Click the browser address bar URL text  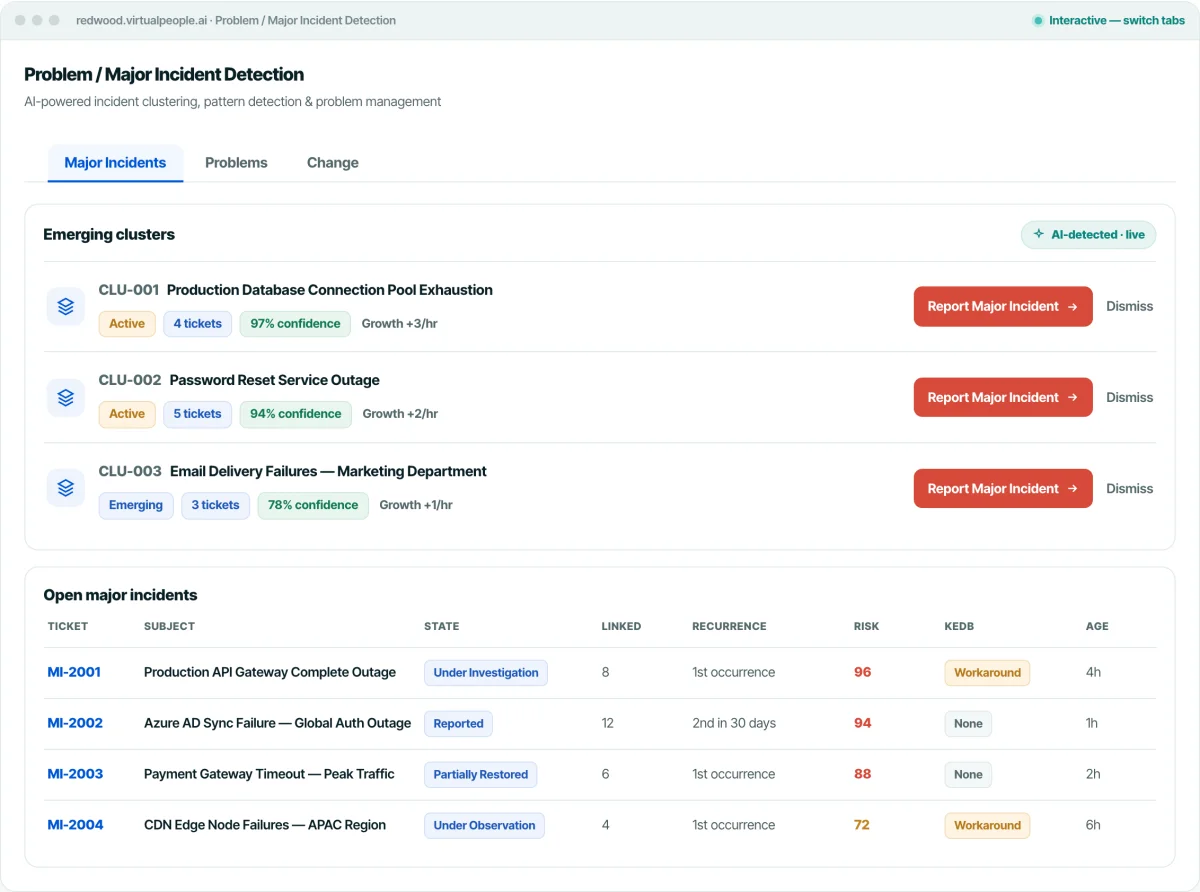point(236,20)
